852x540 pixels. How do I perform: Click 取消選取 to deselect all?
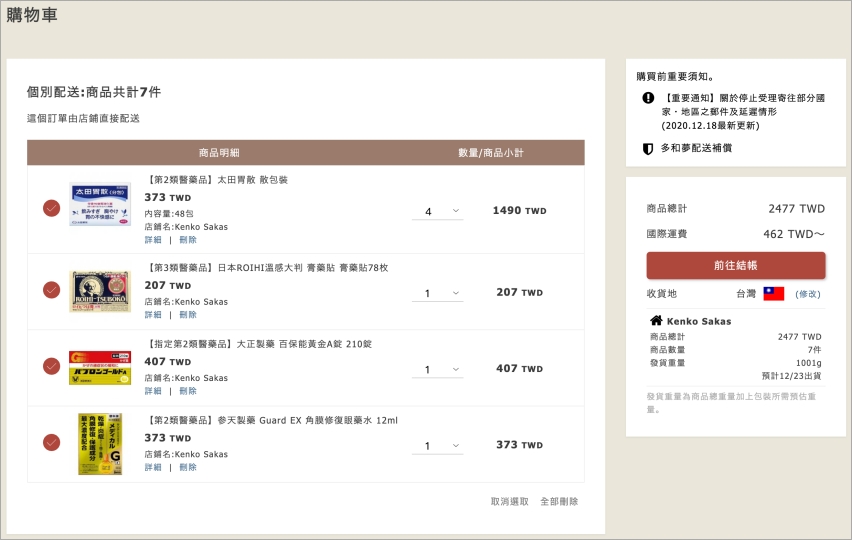pyautogui.click(x=509, y=501)
